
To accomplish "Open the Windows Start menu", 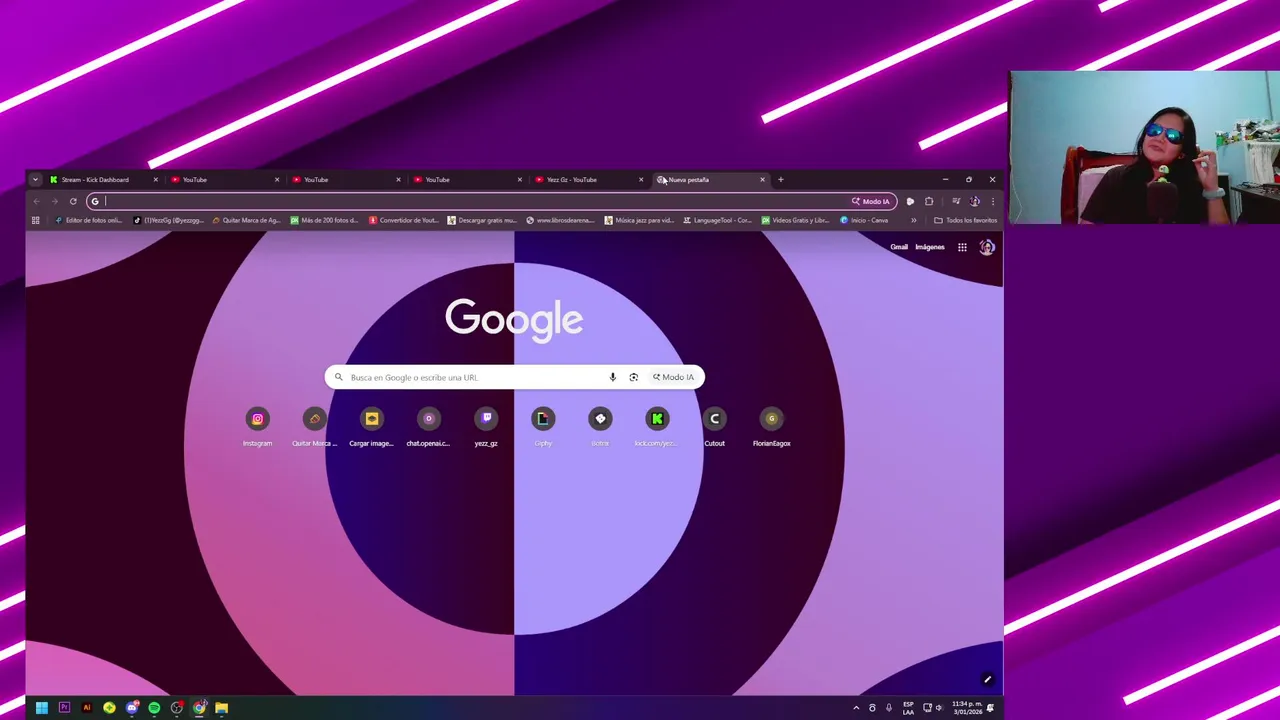I will tap(41, 708).
